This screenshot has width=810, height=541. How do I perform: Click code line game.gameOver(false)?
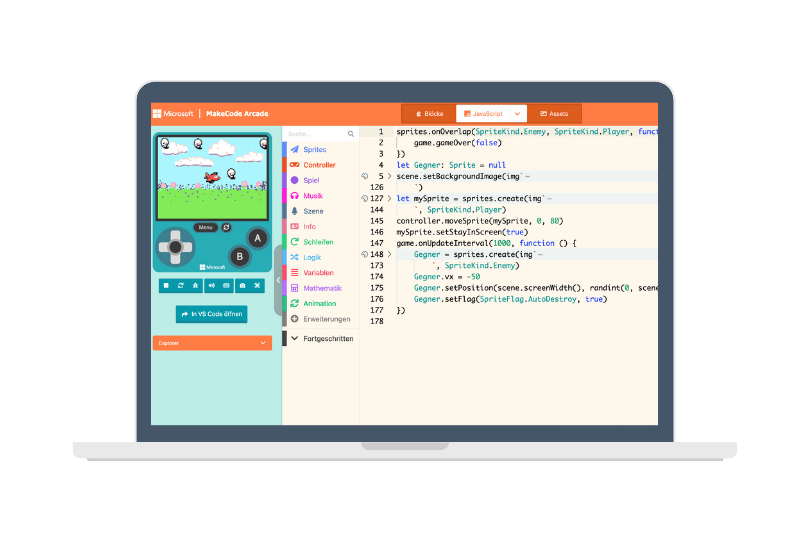(x=458, y=143)
